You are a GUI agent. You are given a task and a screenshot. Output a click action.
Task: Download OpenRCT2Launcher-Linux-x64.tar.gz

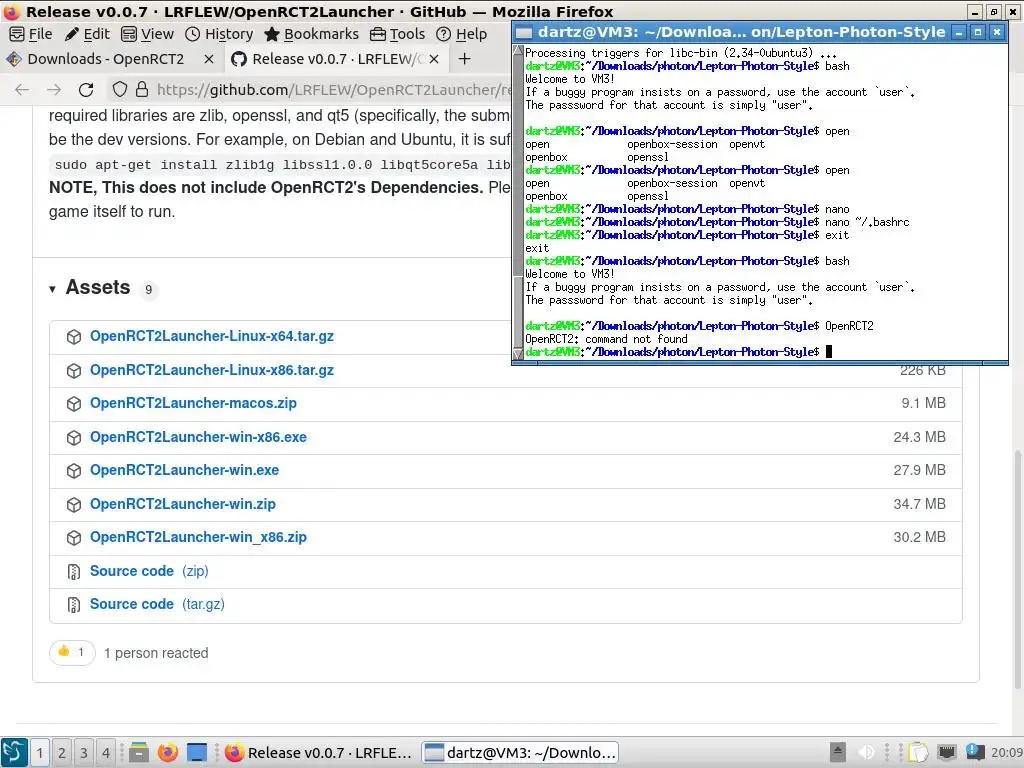coord(212,336)
